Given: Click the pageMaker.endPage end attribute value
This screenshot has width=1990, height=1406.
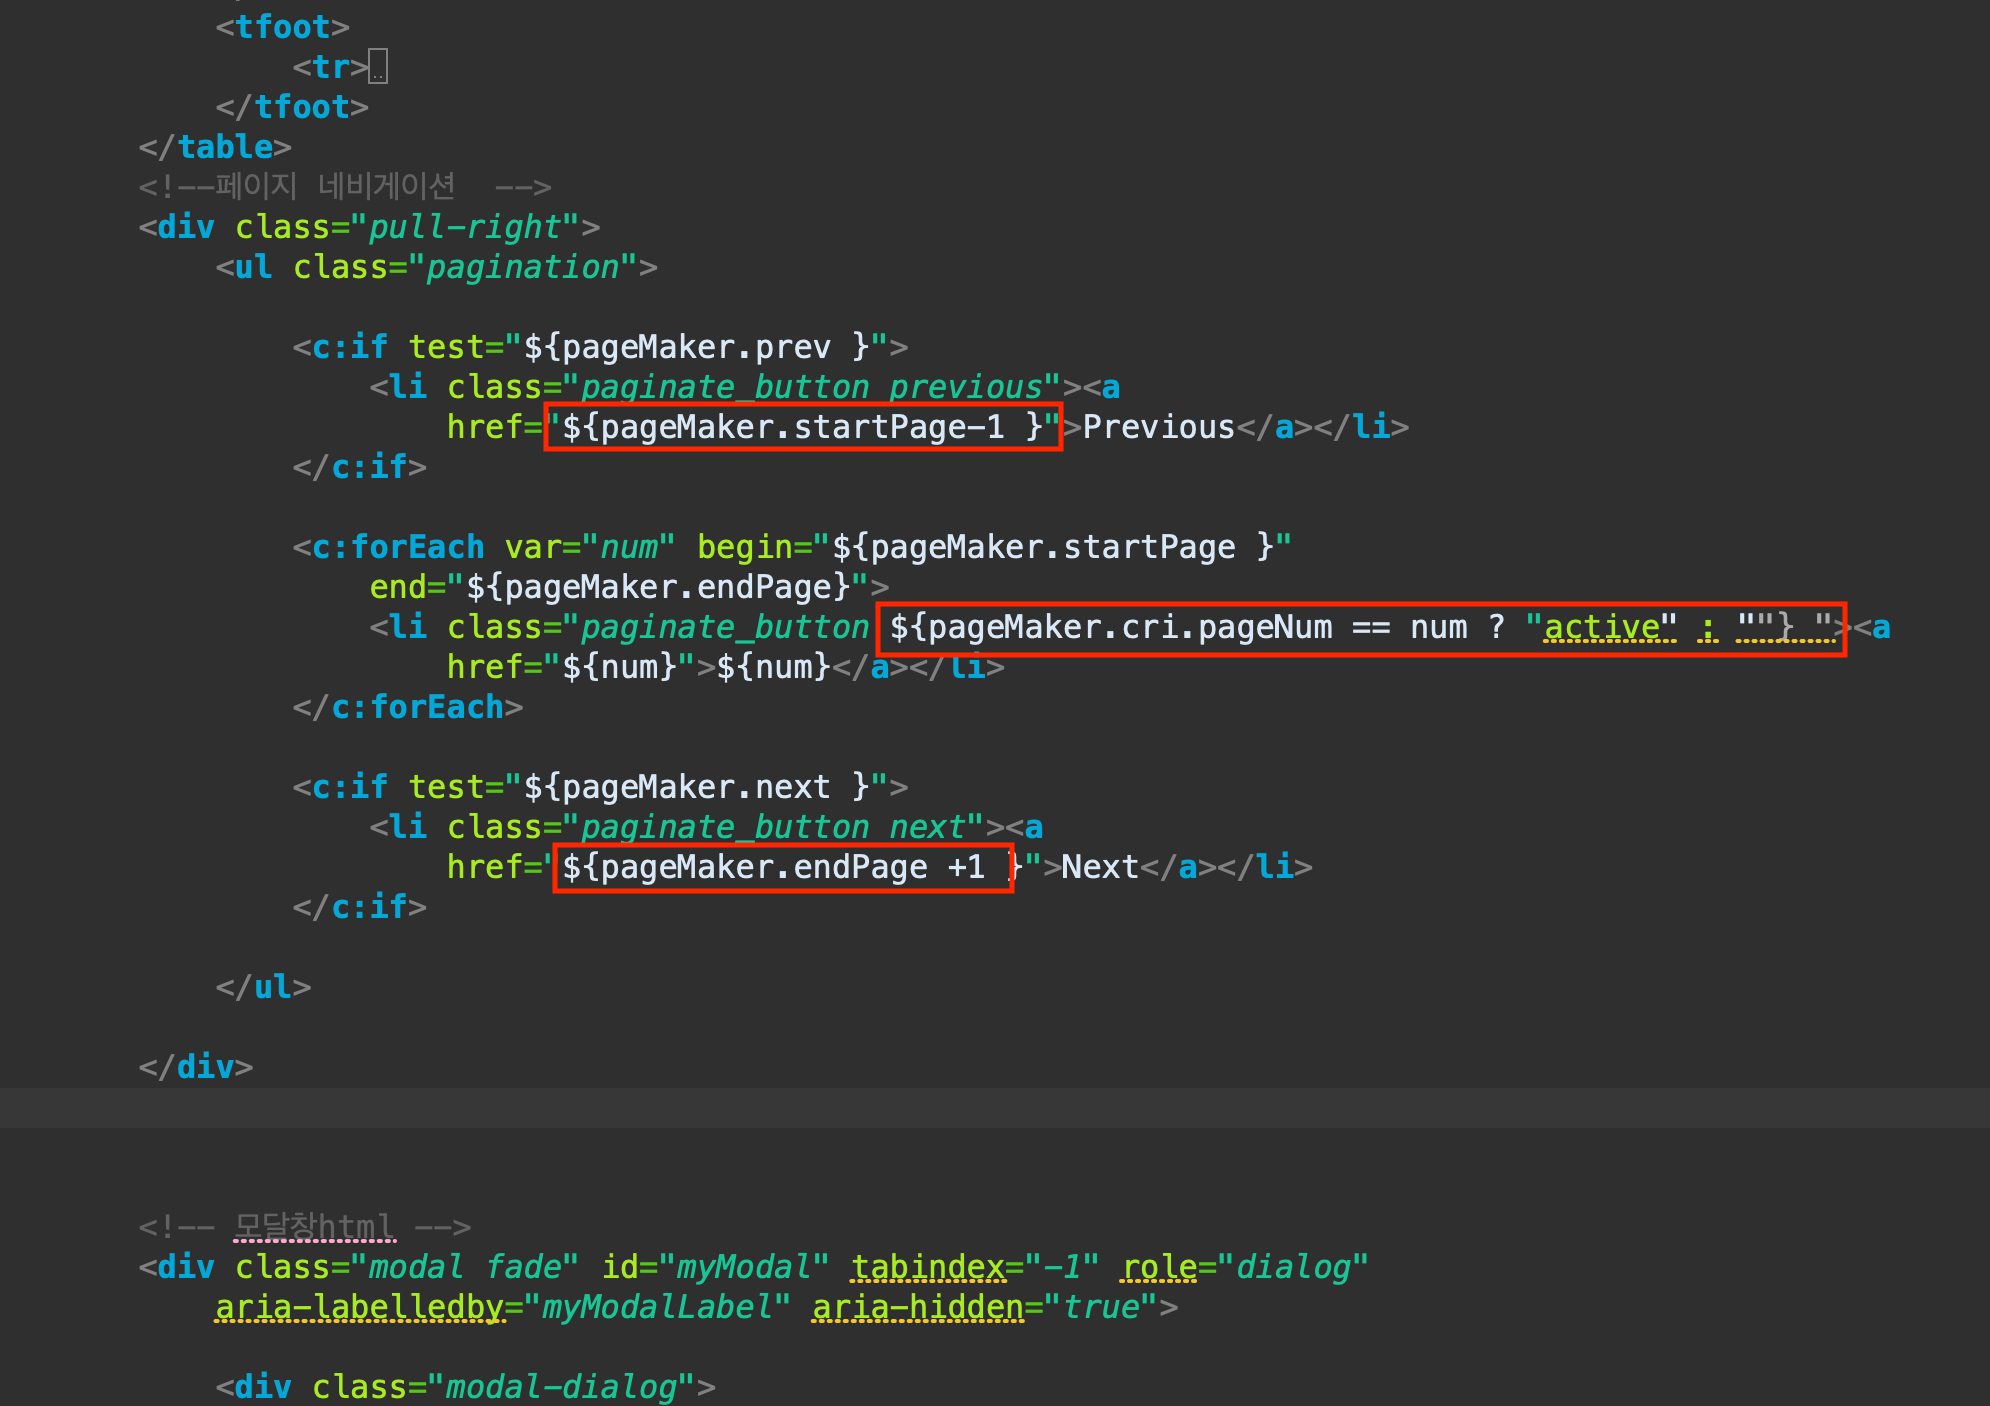Looking at the screenshot, I should pos(658,587).
